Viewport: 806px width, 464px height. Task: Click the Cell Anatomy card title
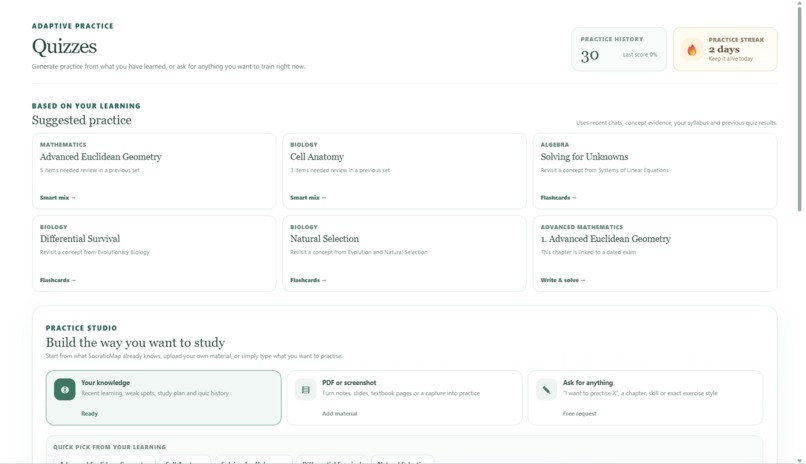317,157
